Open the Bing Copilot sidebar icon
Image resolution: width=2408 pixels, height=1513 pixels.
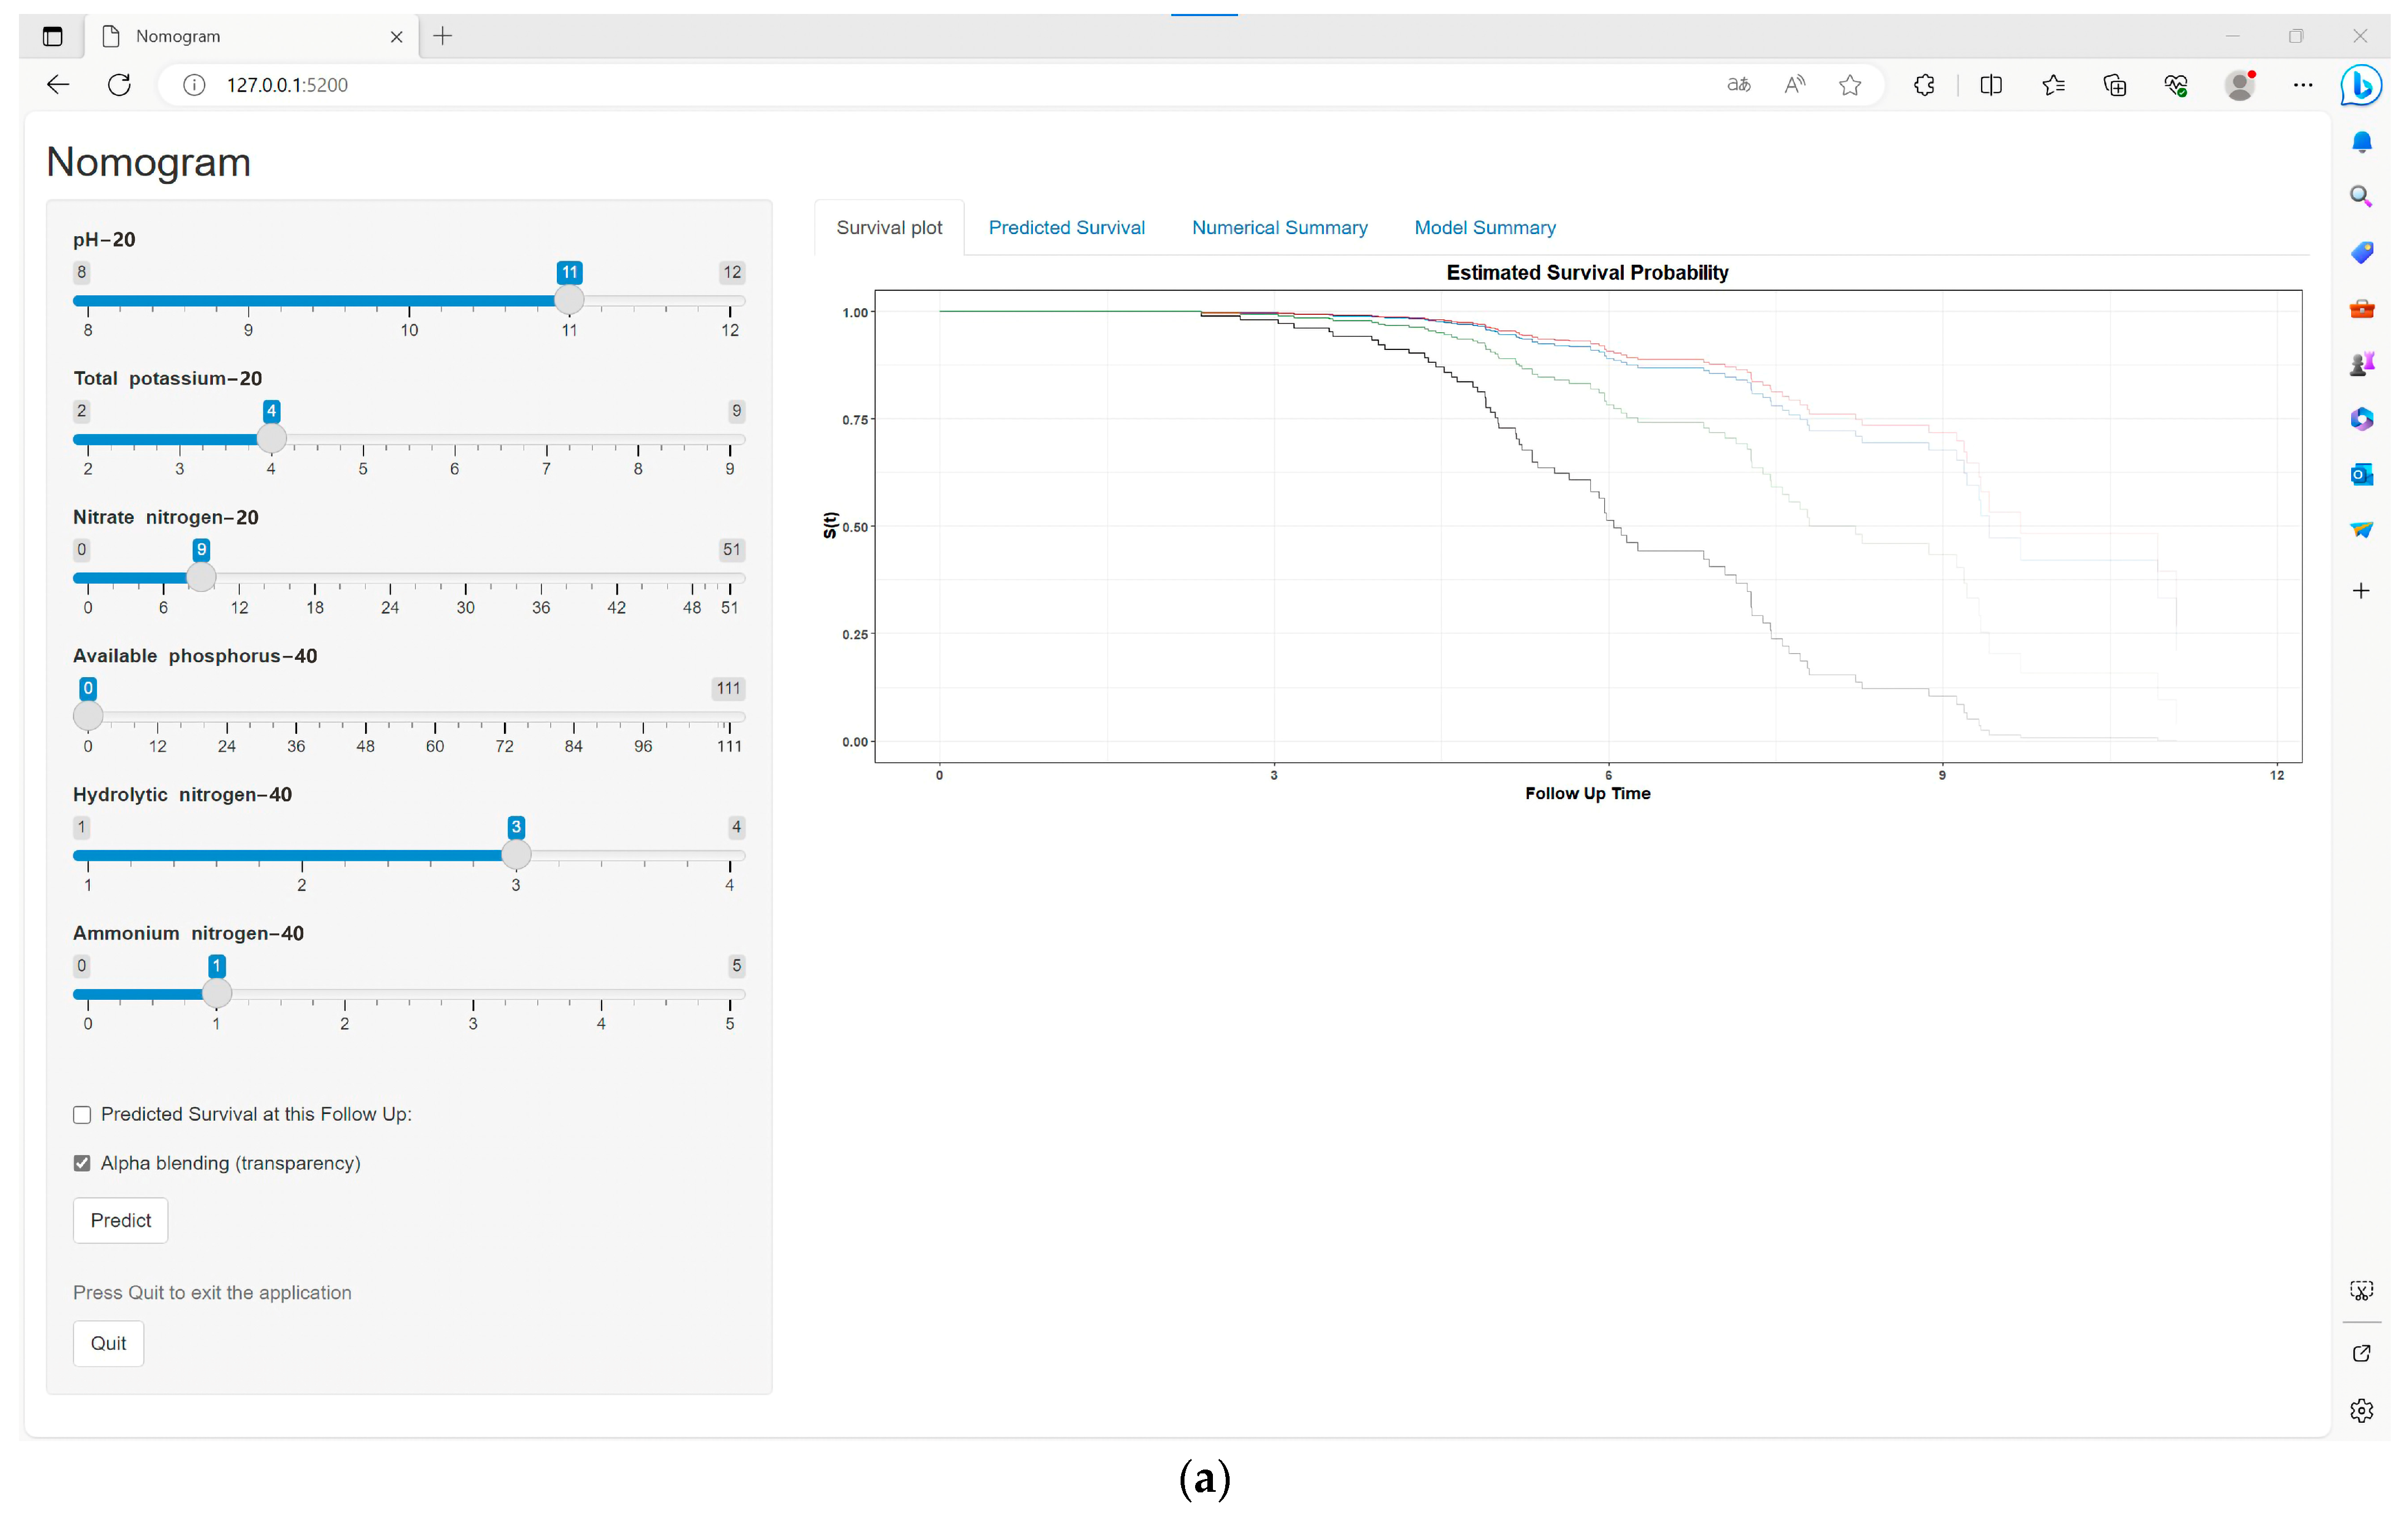tap(2361, 85)
